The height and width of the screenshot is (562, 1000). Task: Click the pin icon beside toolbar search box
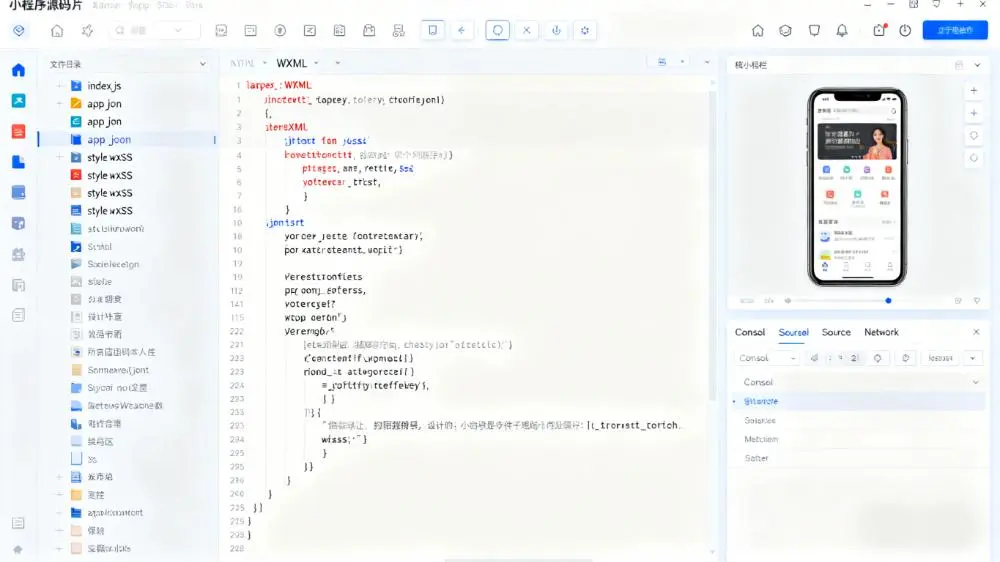click(x=87, y=31)
